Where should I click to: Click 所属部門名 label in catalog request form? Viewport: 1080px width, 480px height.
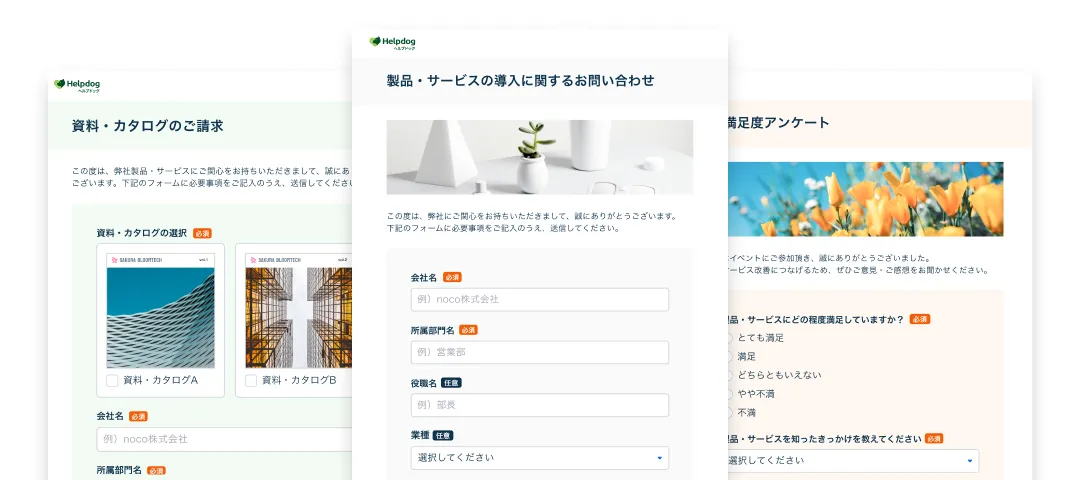tap(119, 470)
